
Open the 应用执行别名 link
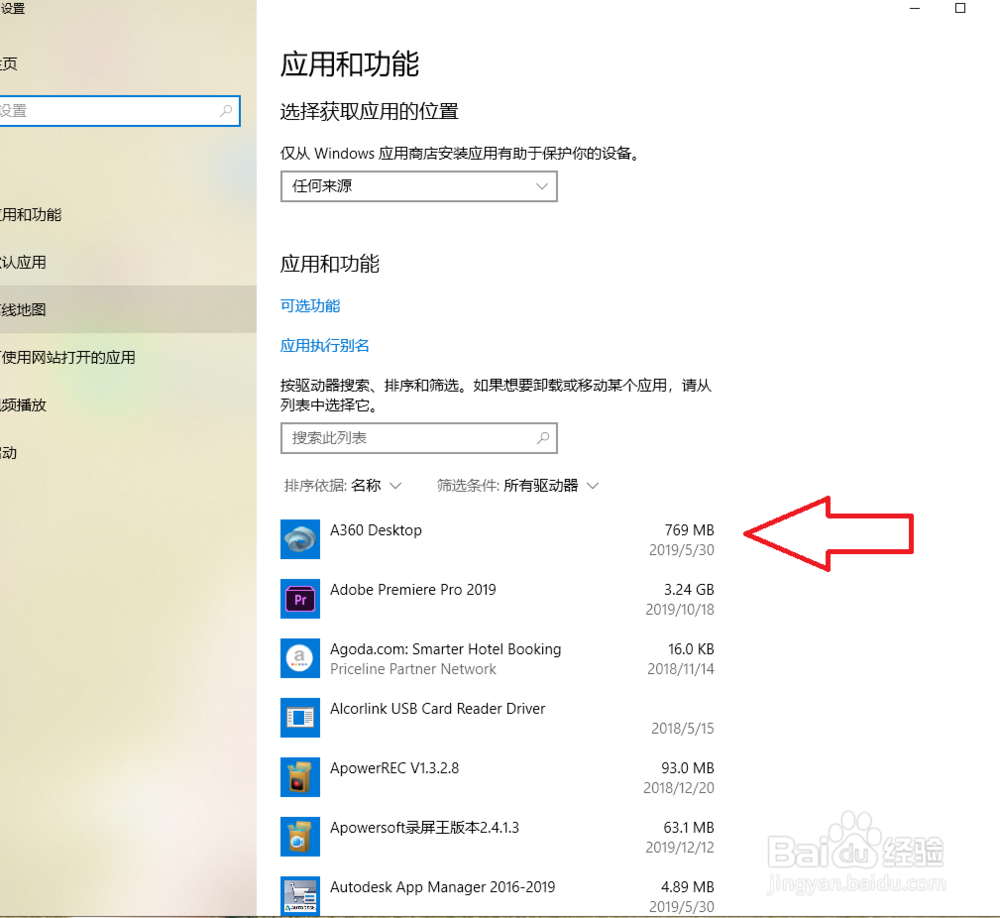(325, 346)
